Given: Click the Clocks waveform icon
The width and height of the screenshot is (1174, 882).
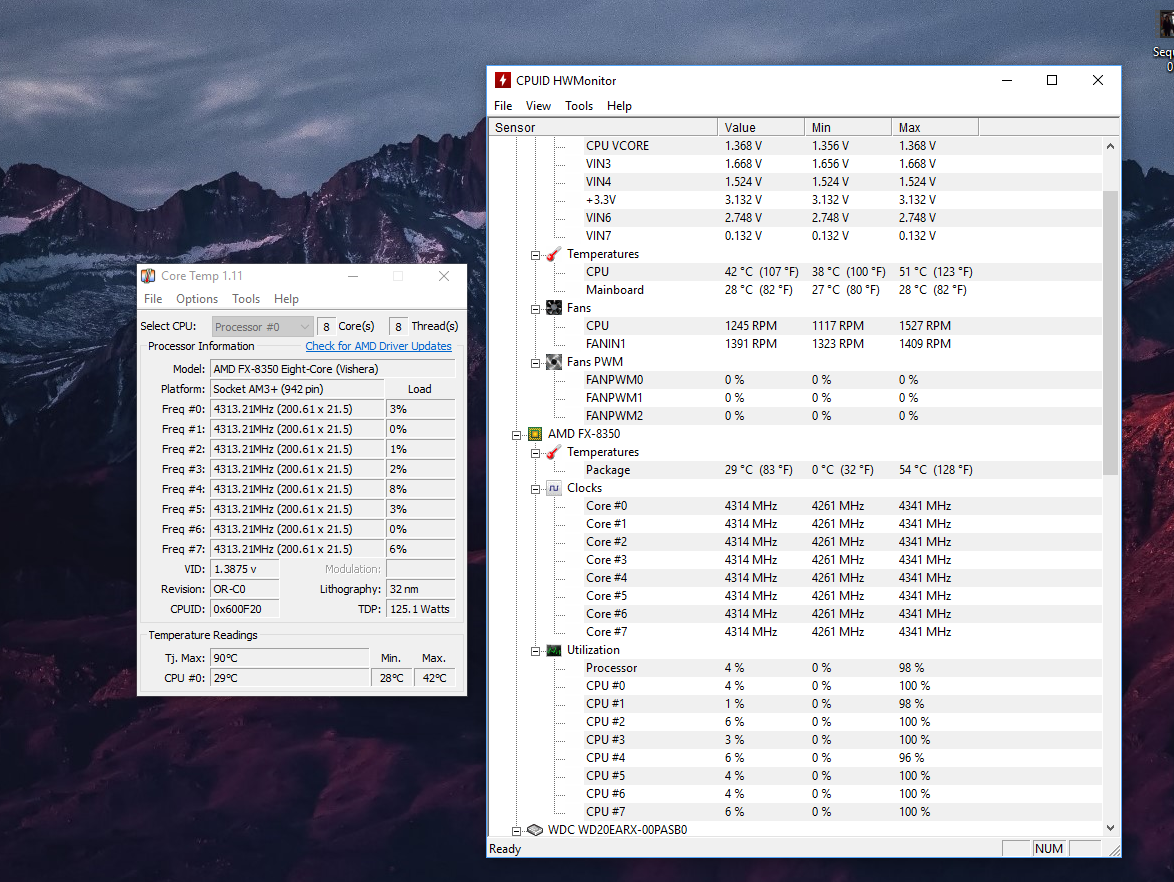Looking at the screenshot, I should (x=553, y=488).
